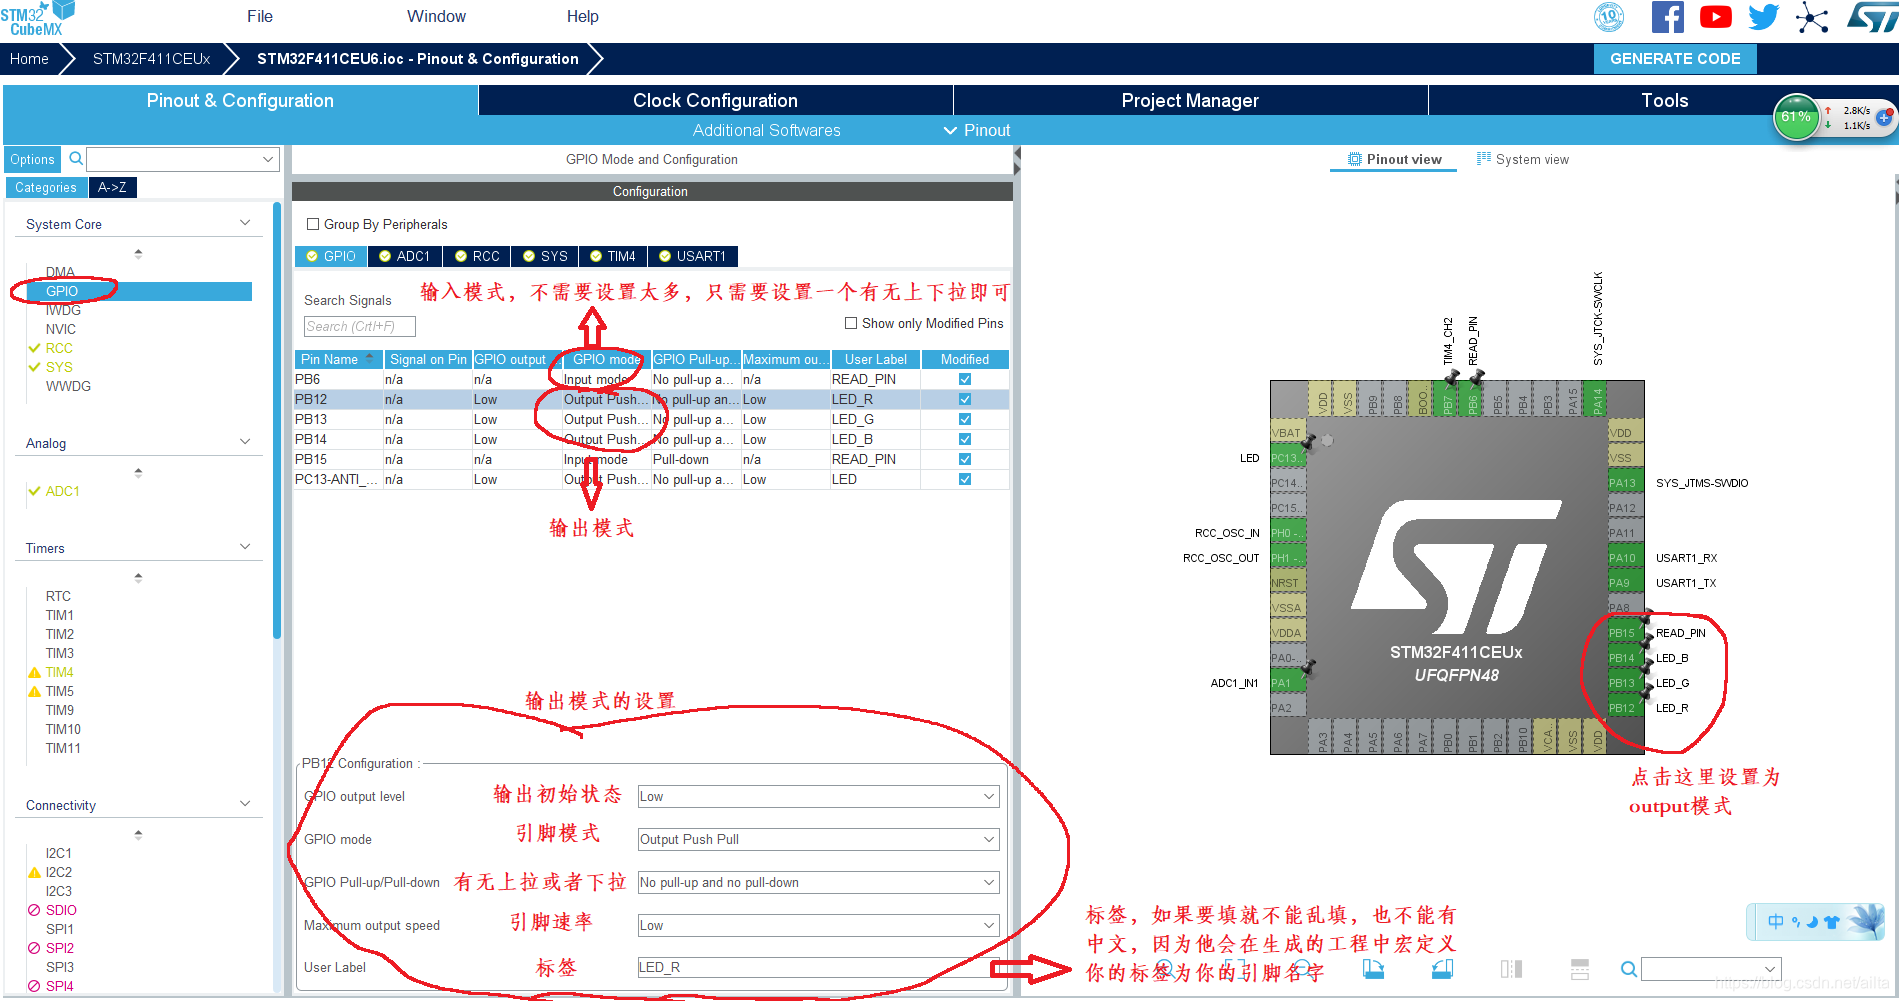Select pin PB13 on the chip

1625,683
